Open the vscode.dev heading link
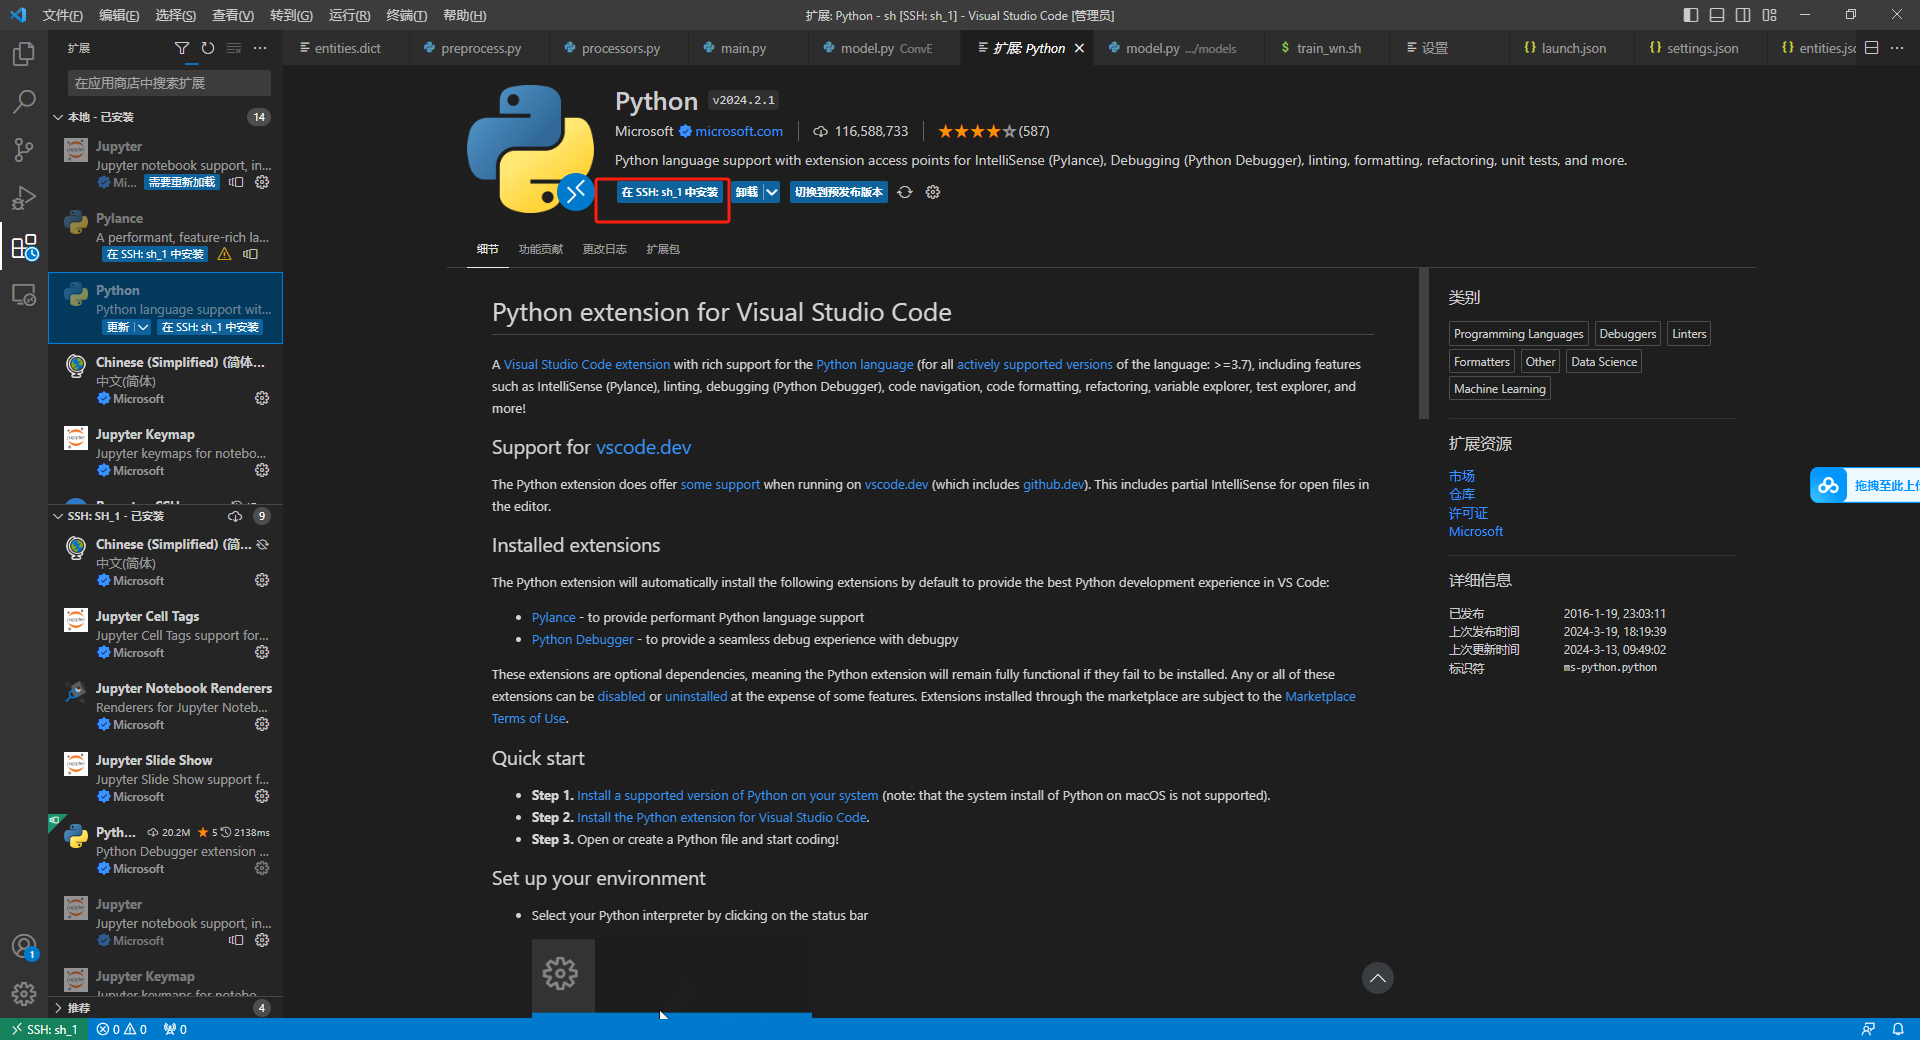 pyautogui.click(x=644, y=447)
